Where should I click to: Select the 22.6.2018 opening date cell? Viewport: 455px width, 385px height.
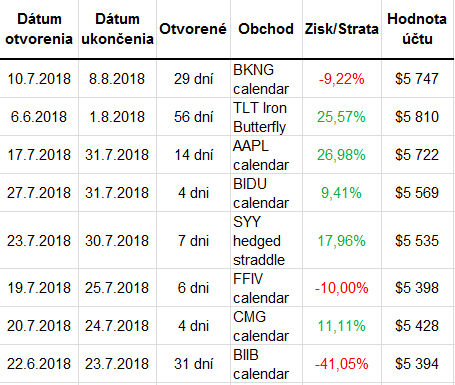(x=39, y=364)
